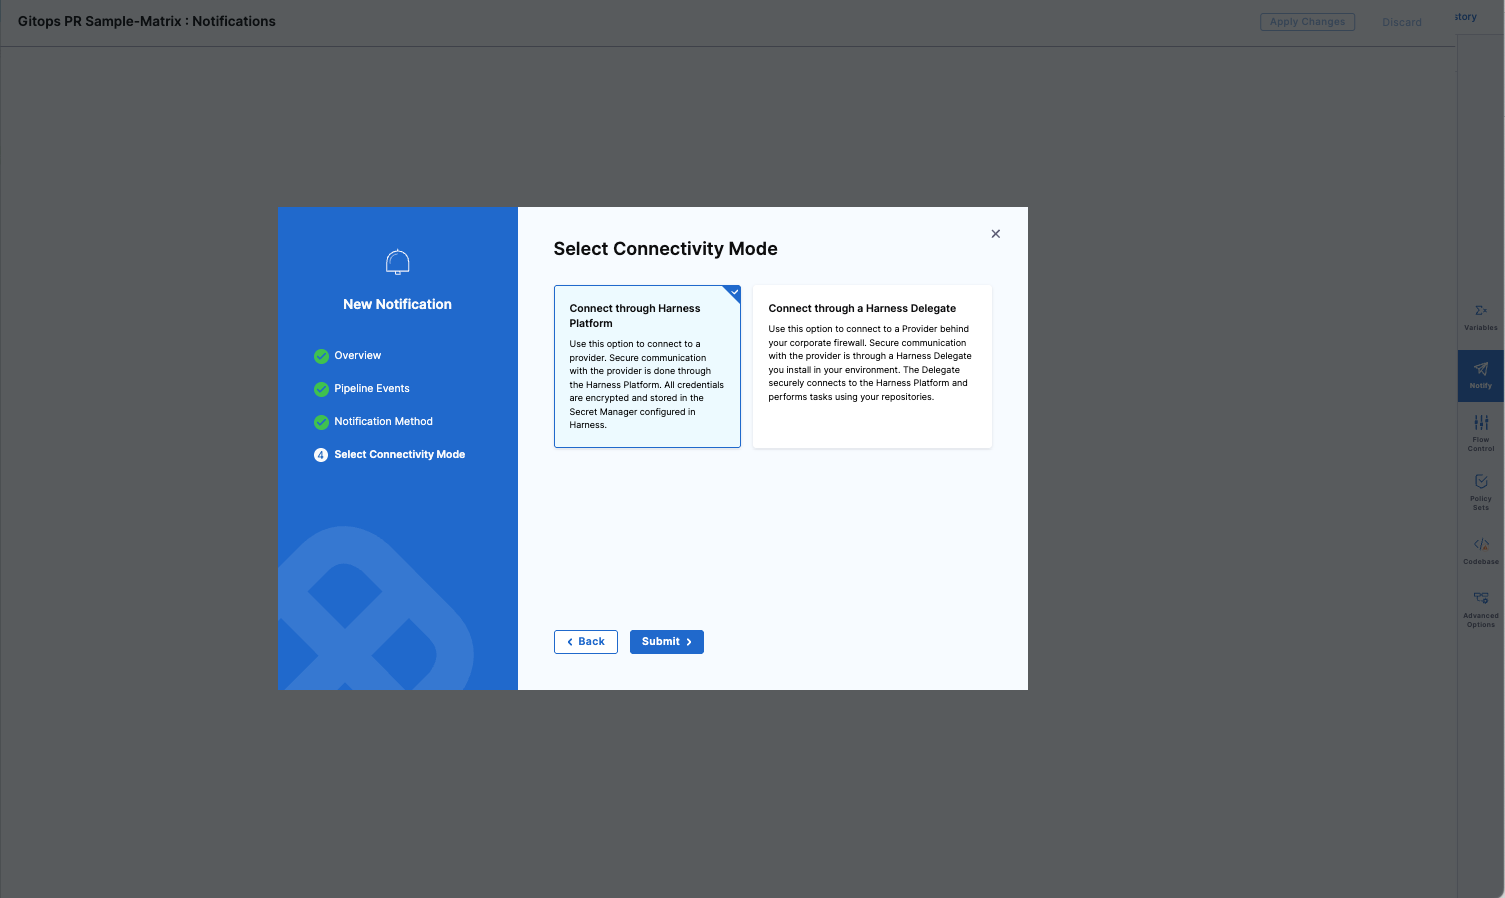The width and height of the screenshot is (1505, 898).
Task: Discard the pipeline changes
Action: point(1402,22)
